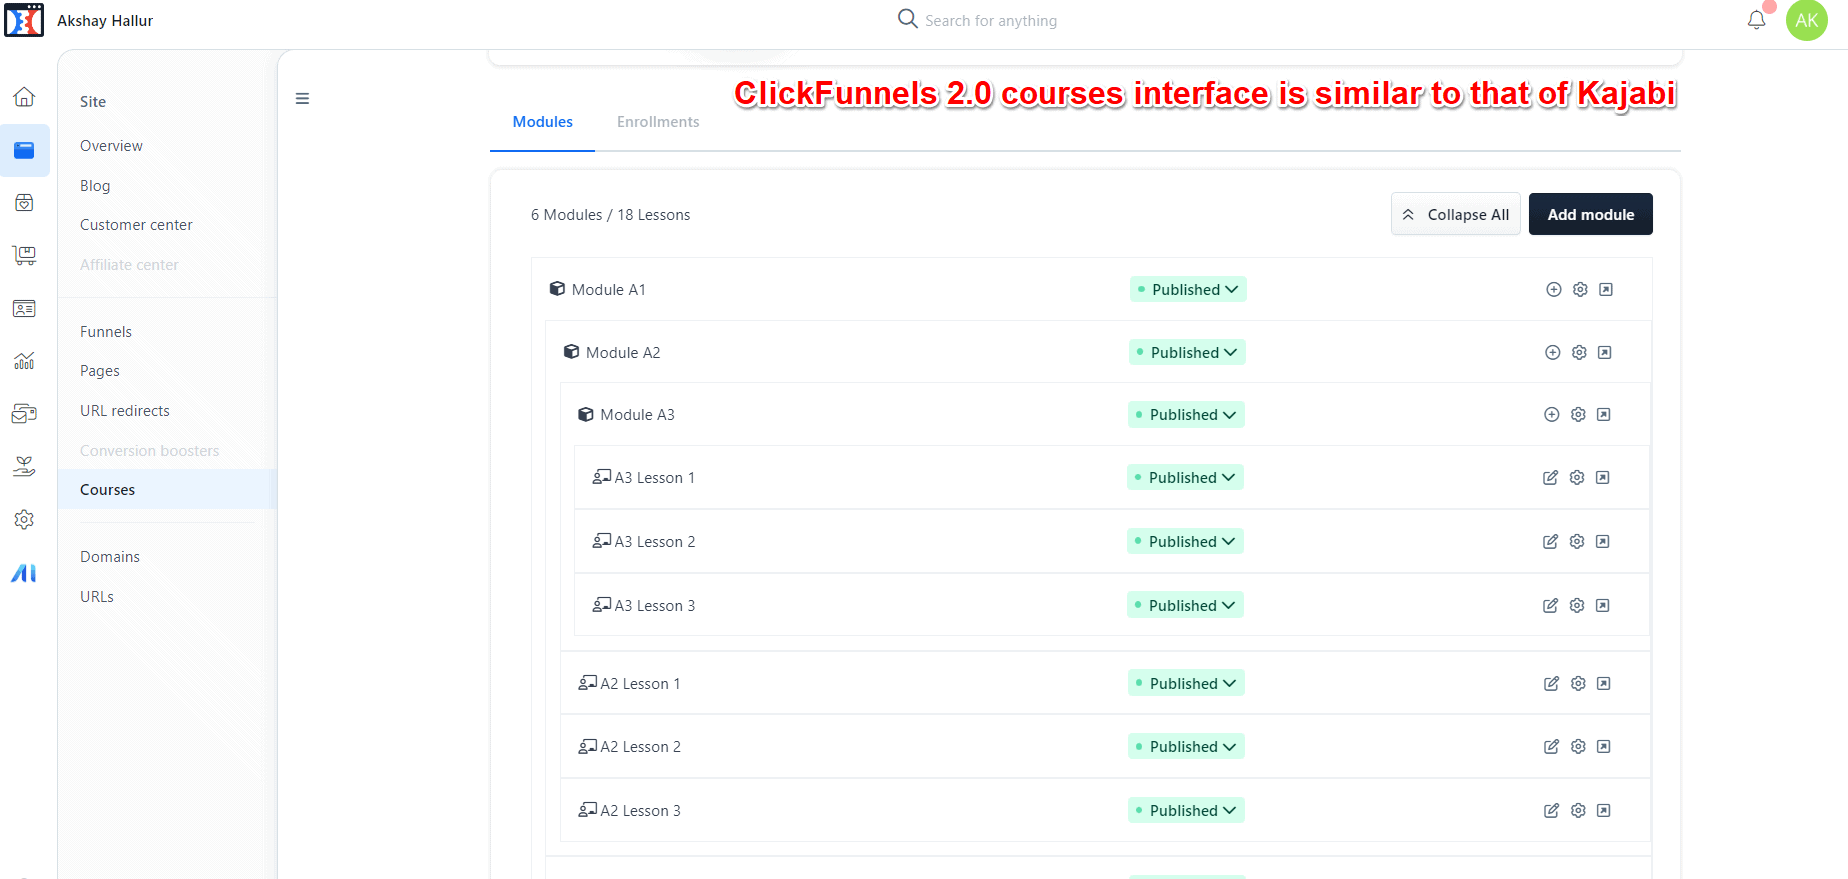
Task: Click the 6 Modules / 18 Lessons text
Action: [610, 215]
